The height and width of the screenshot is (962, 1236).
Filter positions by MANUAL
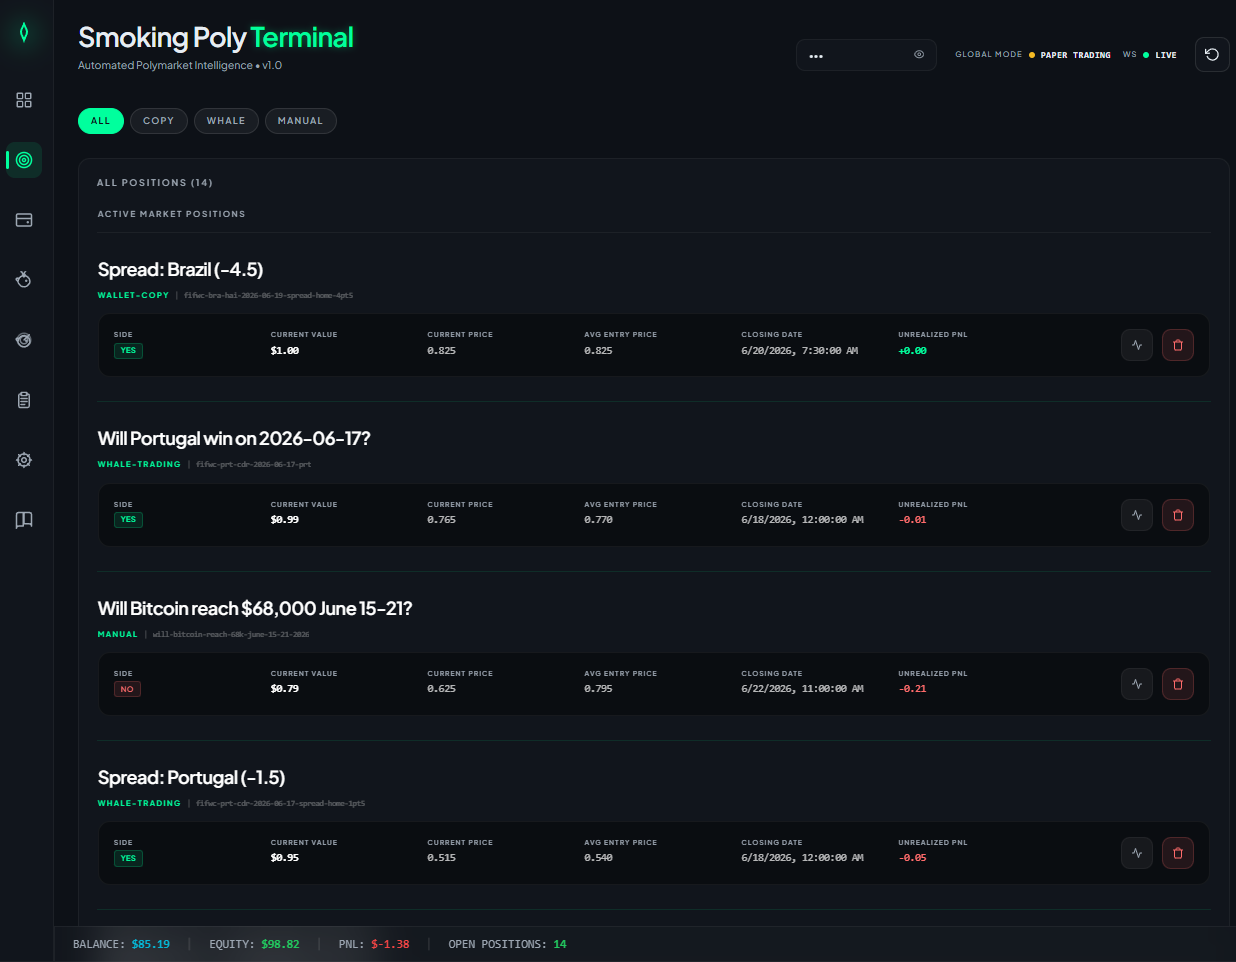pos(300,121)
